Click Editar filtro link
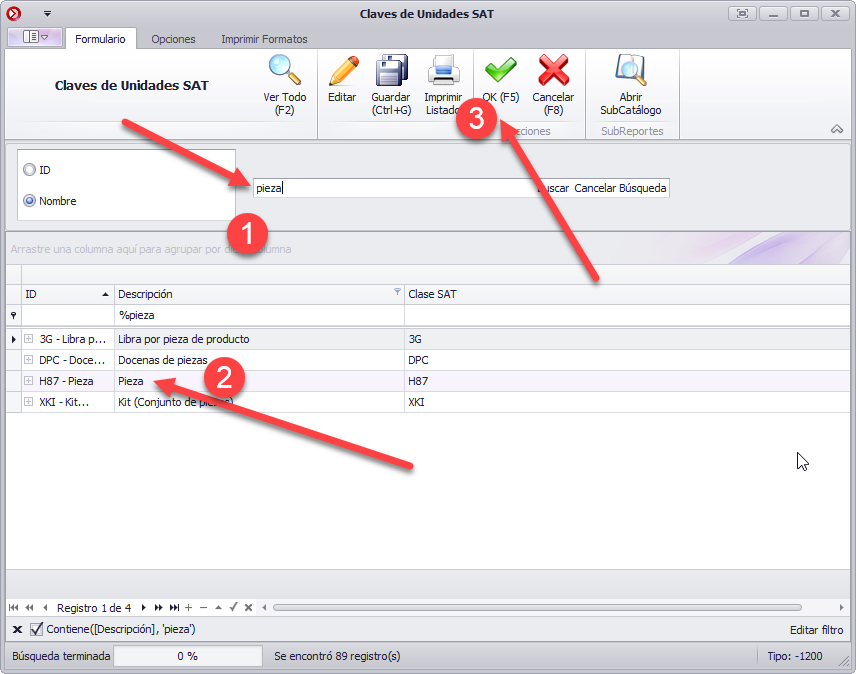 [x=816, y=630]
